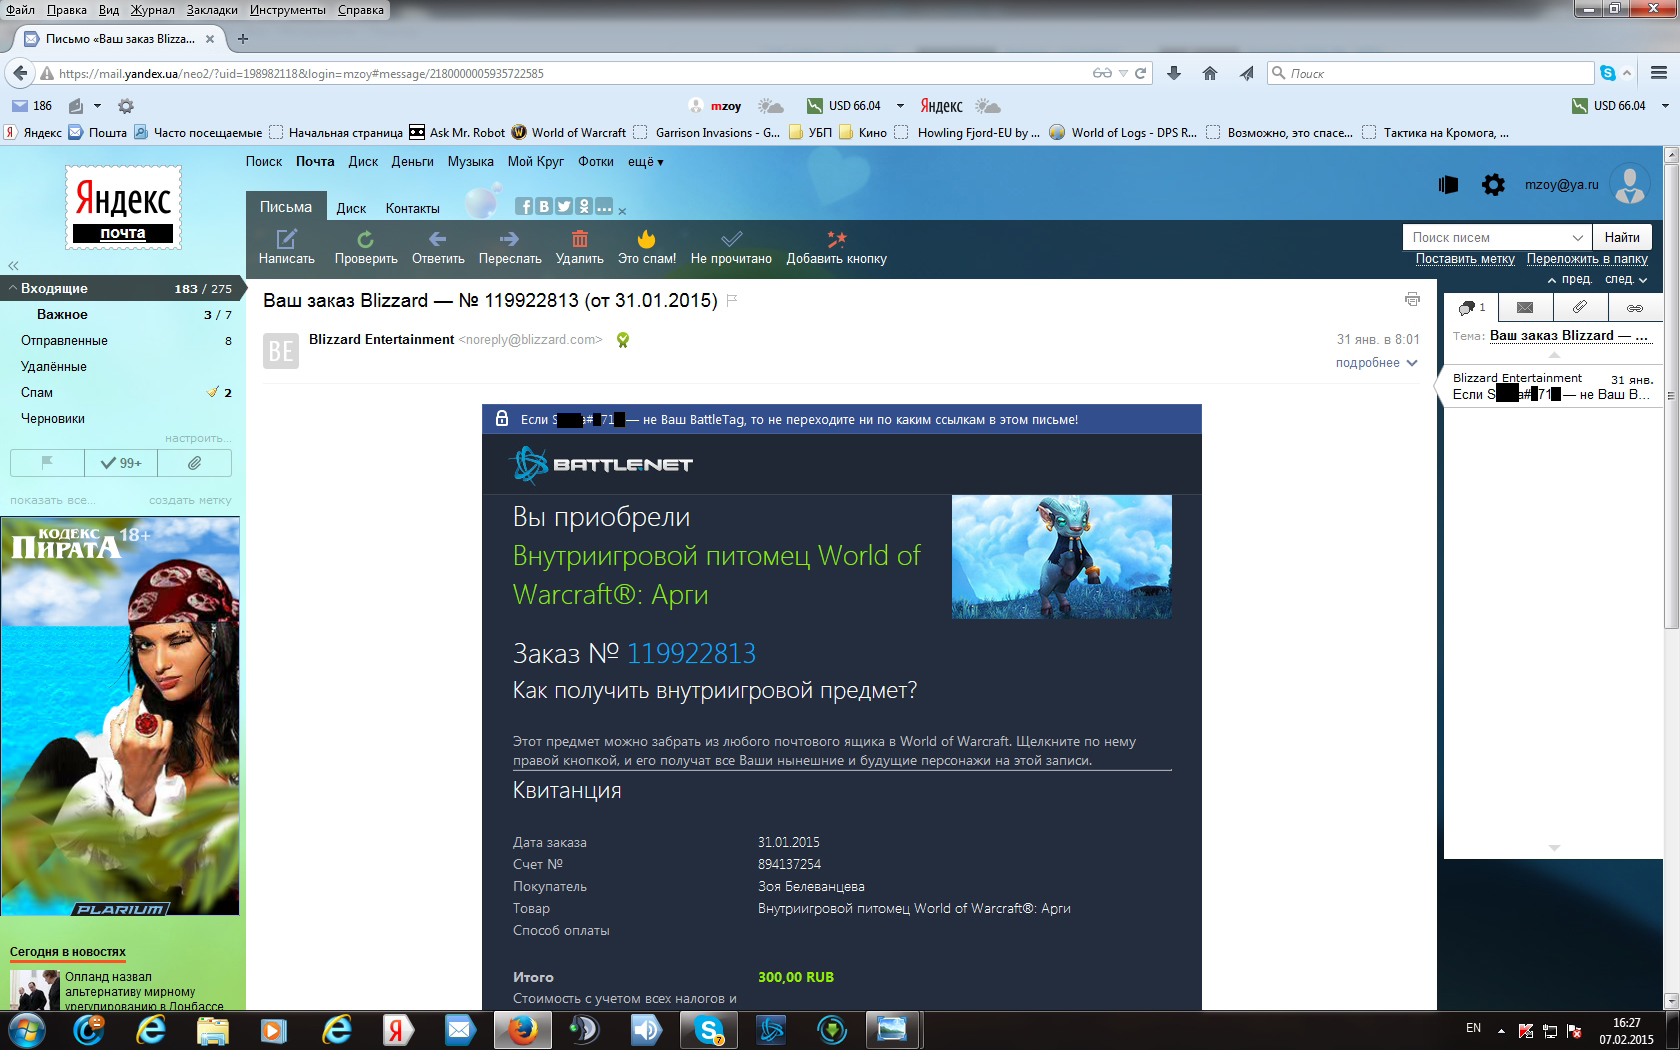Open mail settings gear icon near mzoy@ya.ru
Viewport: 1680px width, 1050px height.
tap(1493, 185)
